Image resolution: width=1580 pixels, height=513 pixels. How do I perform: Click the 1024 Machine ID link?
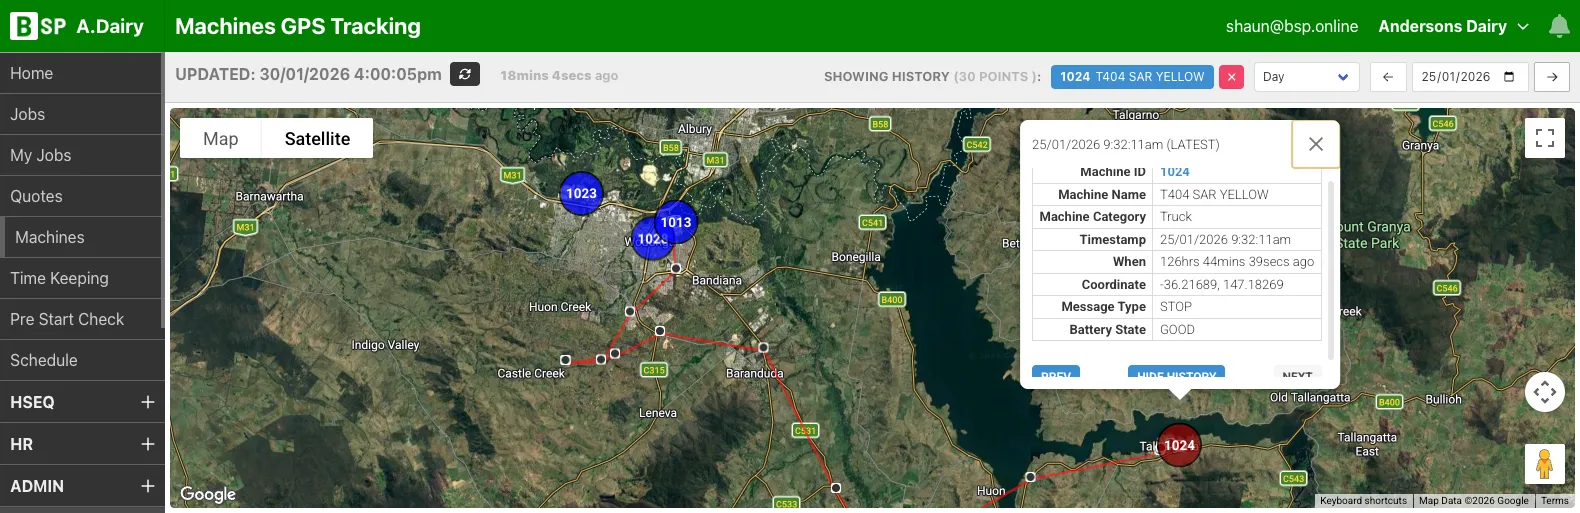tap(1175, 172)
